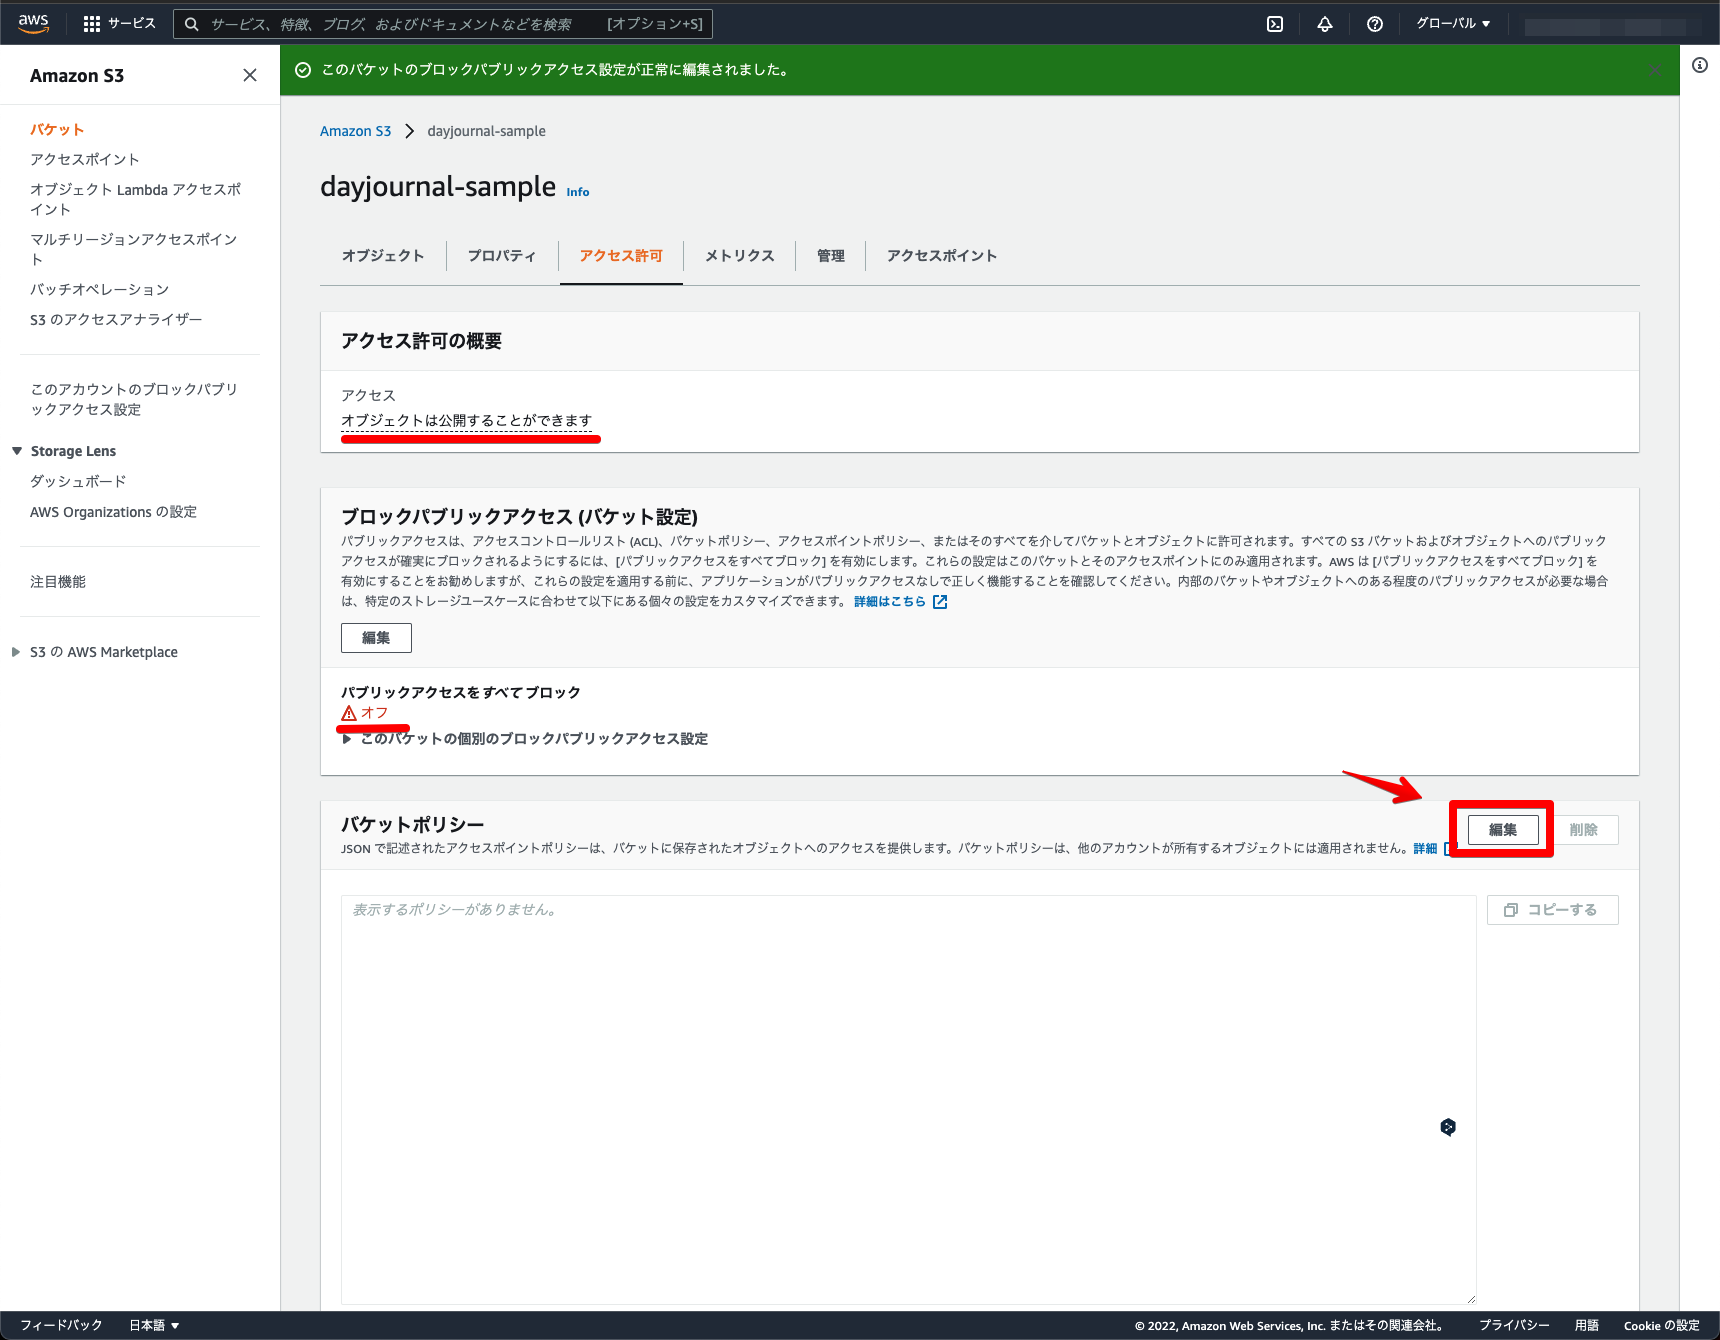1720x1340 pixels.
Task: Expand S3 の AWS Marketplace section
Action: 16,652
